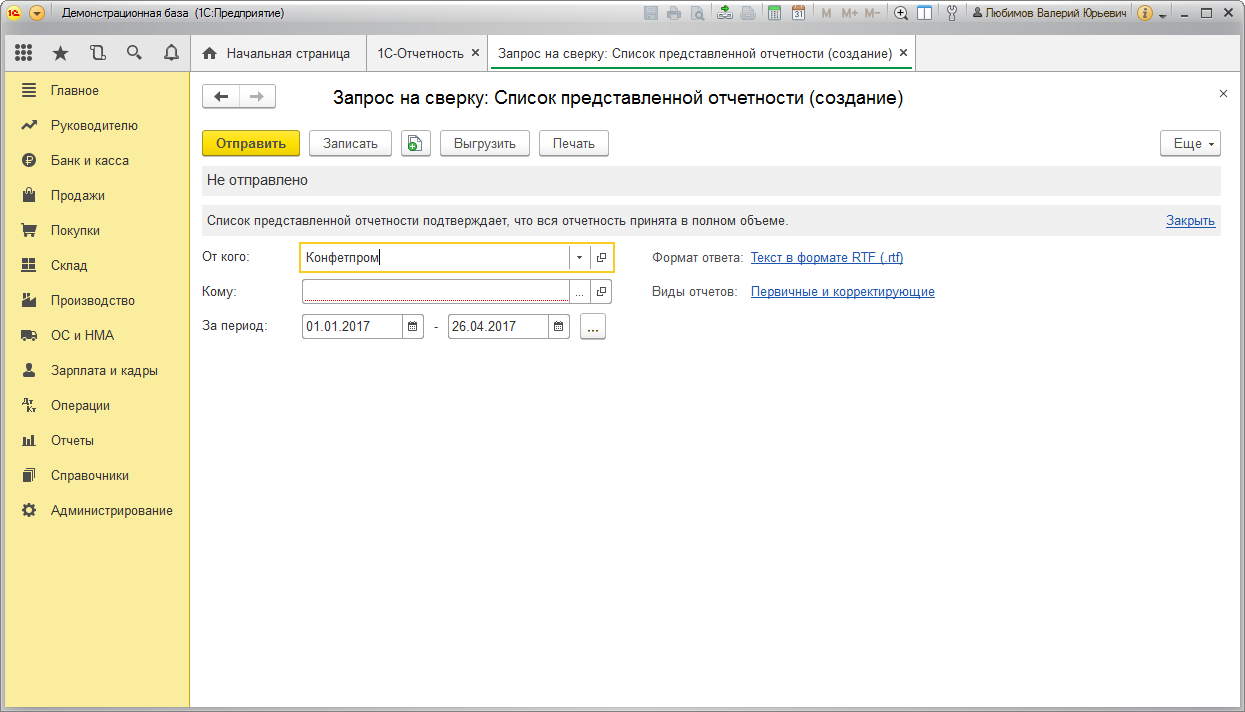Click the printer icon in title bar
This screenshot has width=1245, height=712.
pyautogui.click(x=674, y=13)
